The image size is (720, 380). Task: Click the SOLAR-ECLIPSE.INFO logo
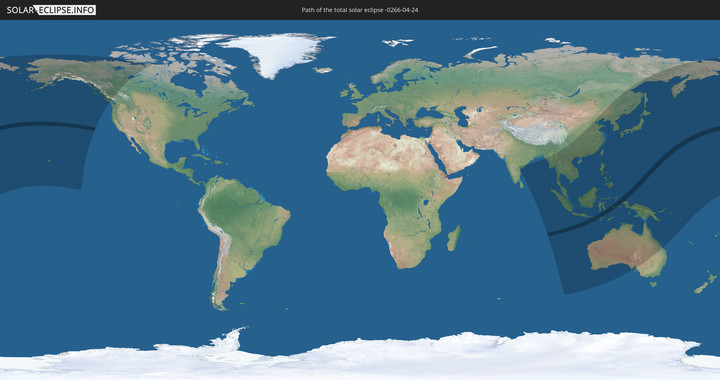click(51, 10)
